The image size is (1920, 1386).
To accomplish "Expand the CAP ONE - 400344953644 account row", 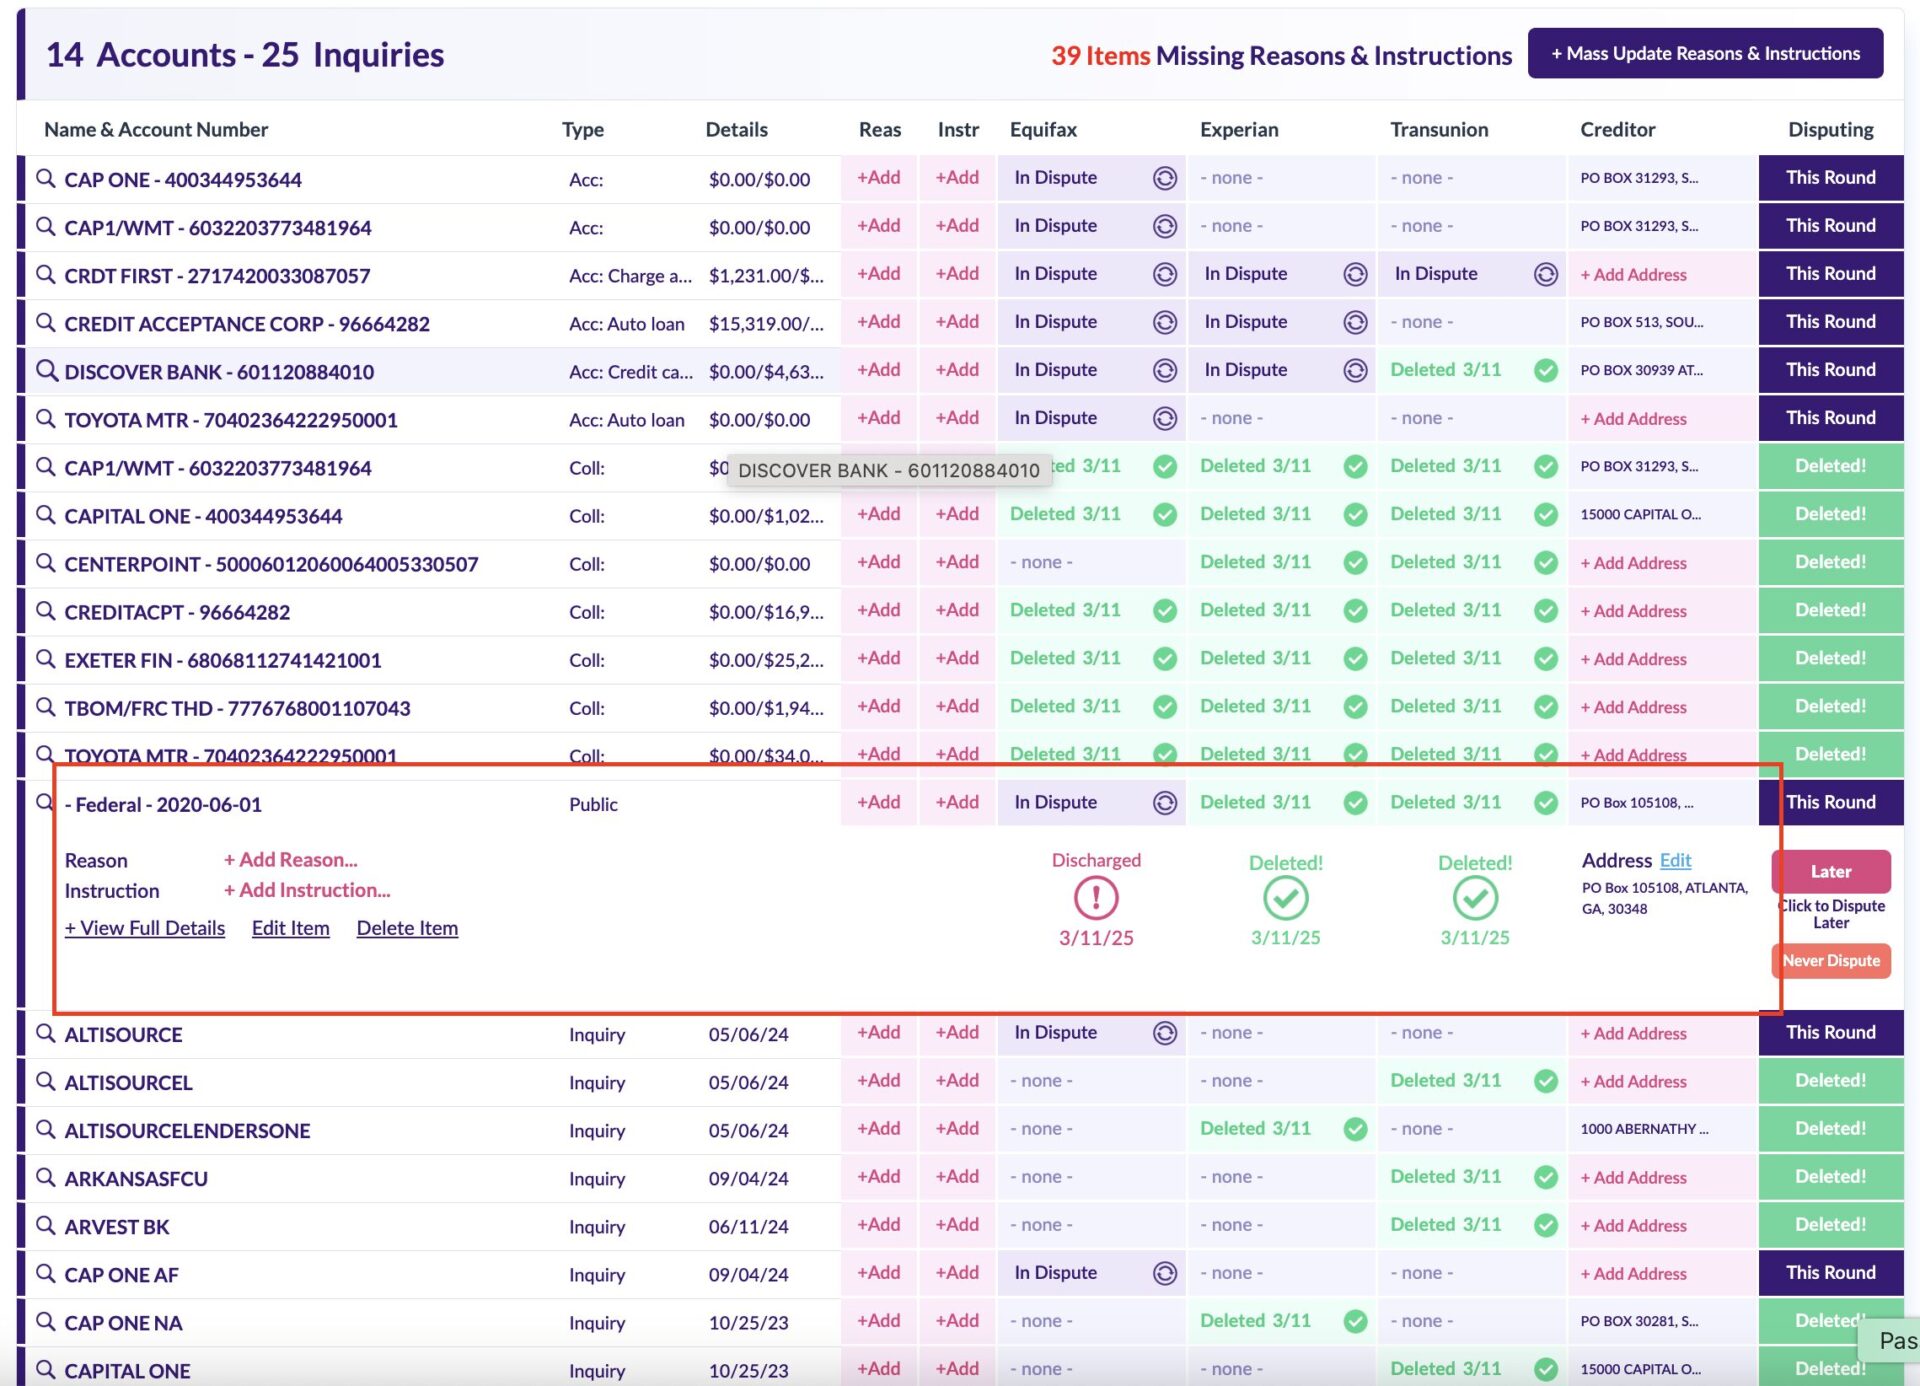I will (183, 180).
